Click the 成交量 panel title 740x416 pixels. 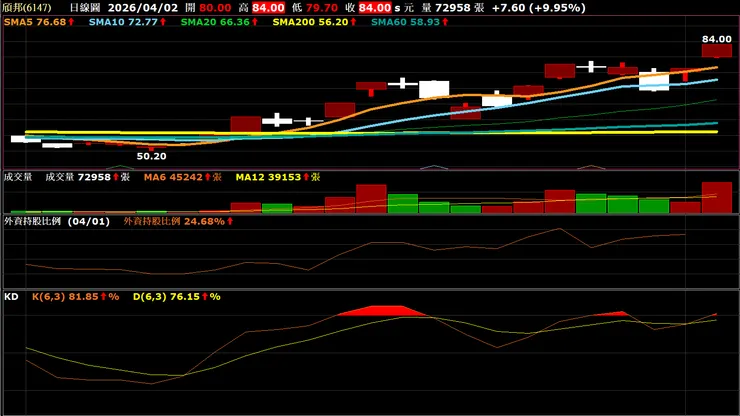point(18,177)
